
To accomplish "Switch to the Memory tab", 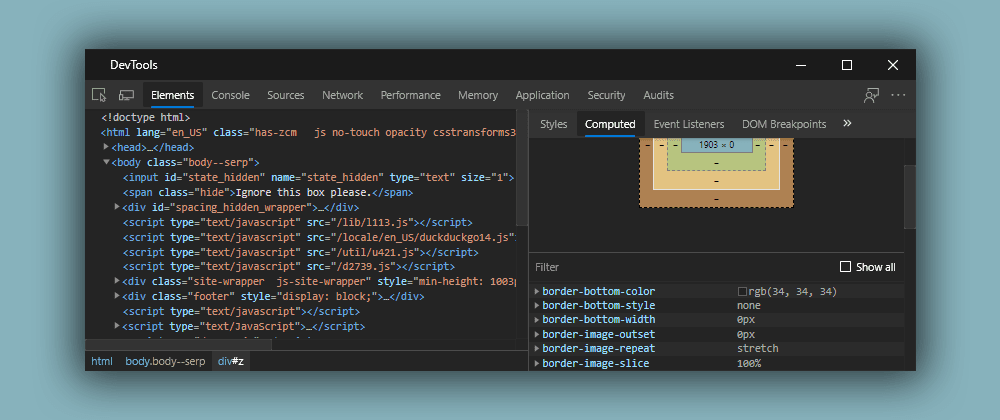I will [x=478, y=95].
